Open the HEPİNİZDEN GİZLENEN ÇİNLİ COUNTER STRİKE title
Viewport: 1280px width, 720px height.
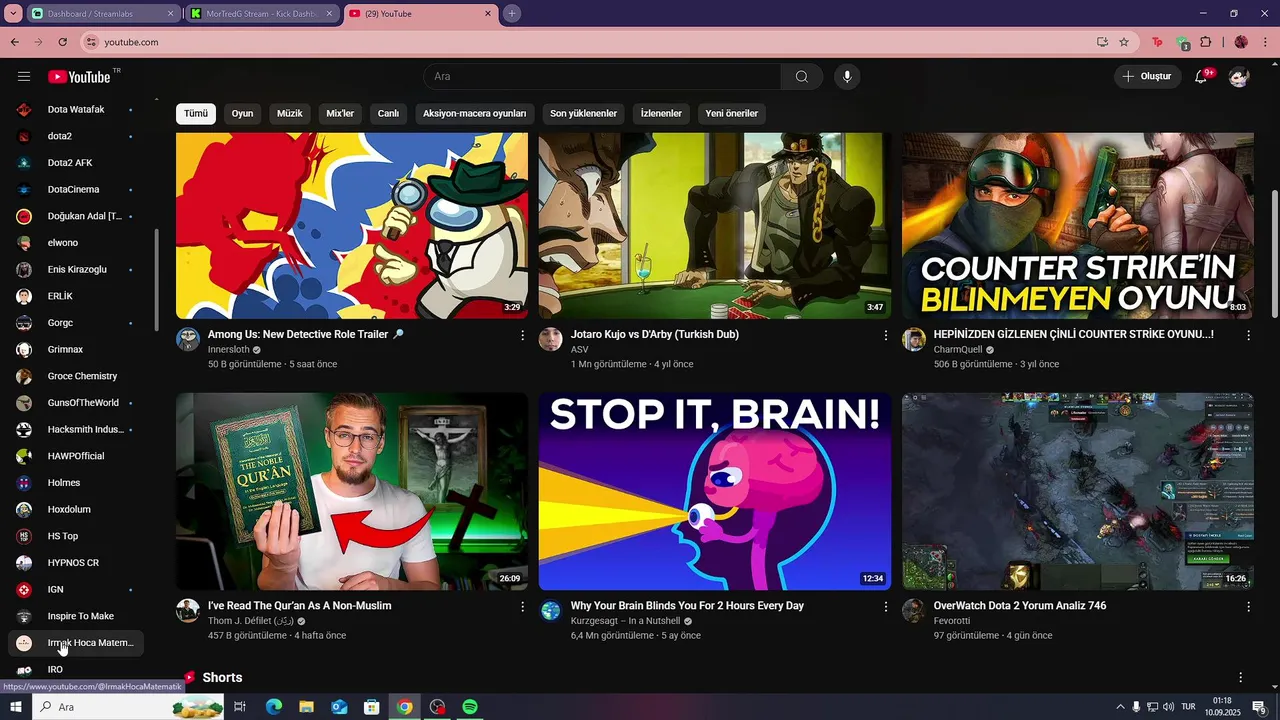tap(1073, 335)
